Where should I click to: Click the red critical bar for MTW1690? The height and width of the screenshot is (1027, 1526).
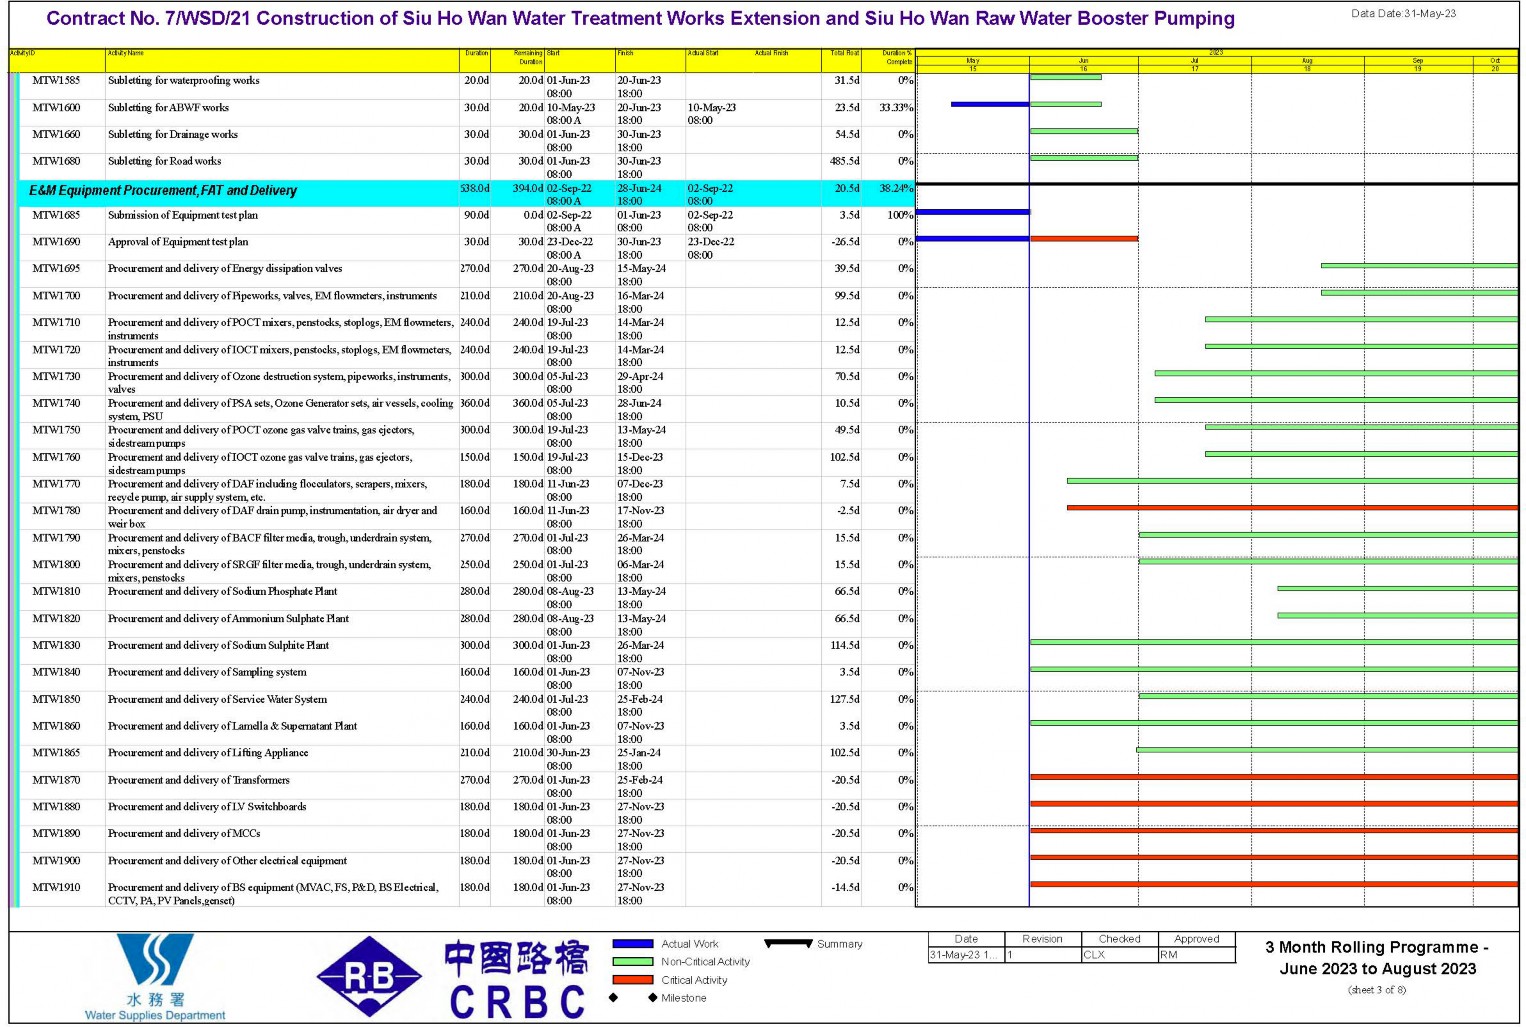pyautogui.click(x=1084, y=239)
